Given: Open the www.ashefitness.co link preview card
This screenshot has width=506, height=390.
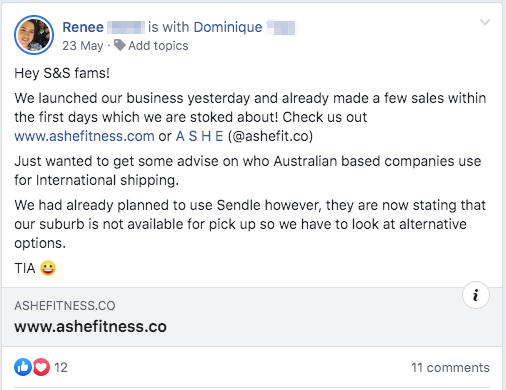Looking at the screenshot, I should pos(252,317).
